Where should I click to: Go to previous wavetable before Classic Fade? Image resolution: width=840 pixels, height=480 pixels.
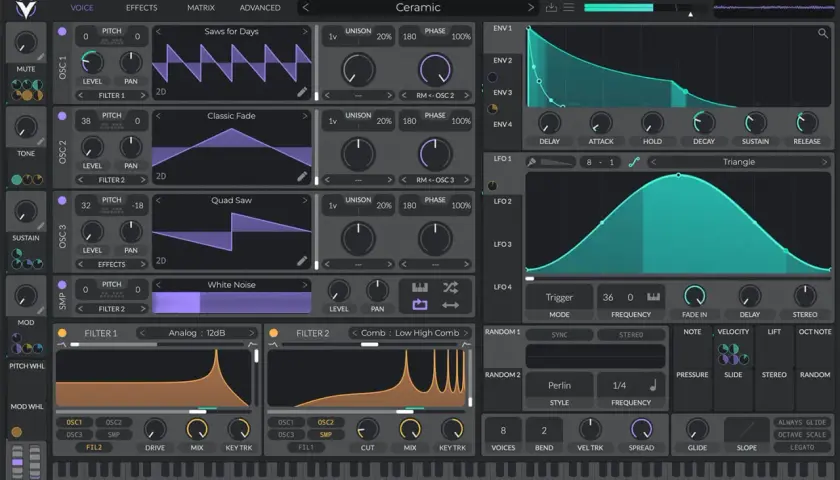pyautogui.click(x=159, y=116)
